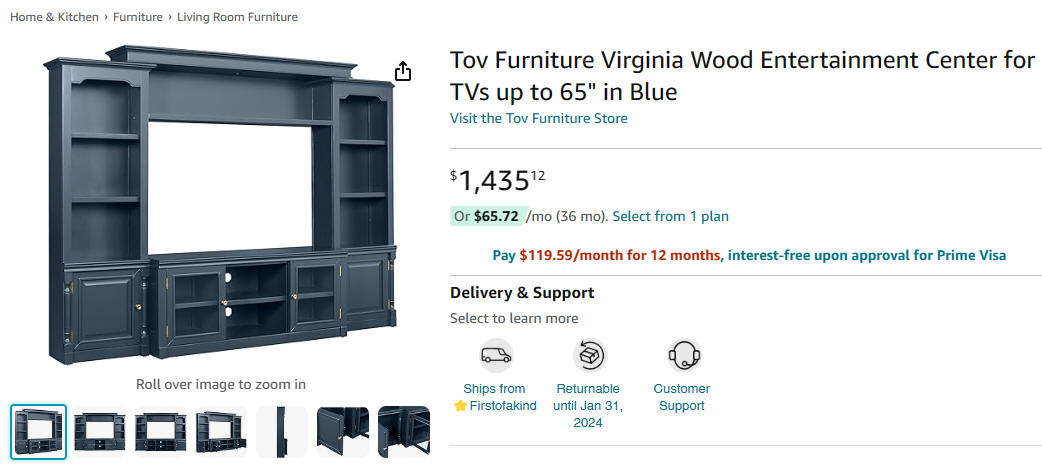Open the Living Room Furniture breadcrumb

click(x=237, y=17)
